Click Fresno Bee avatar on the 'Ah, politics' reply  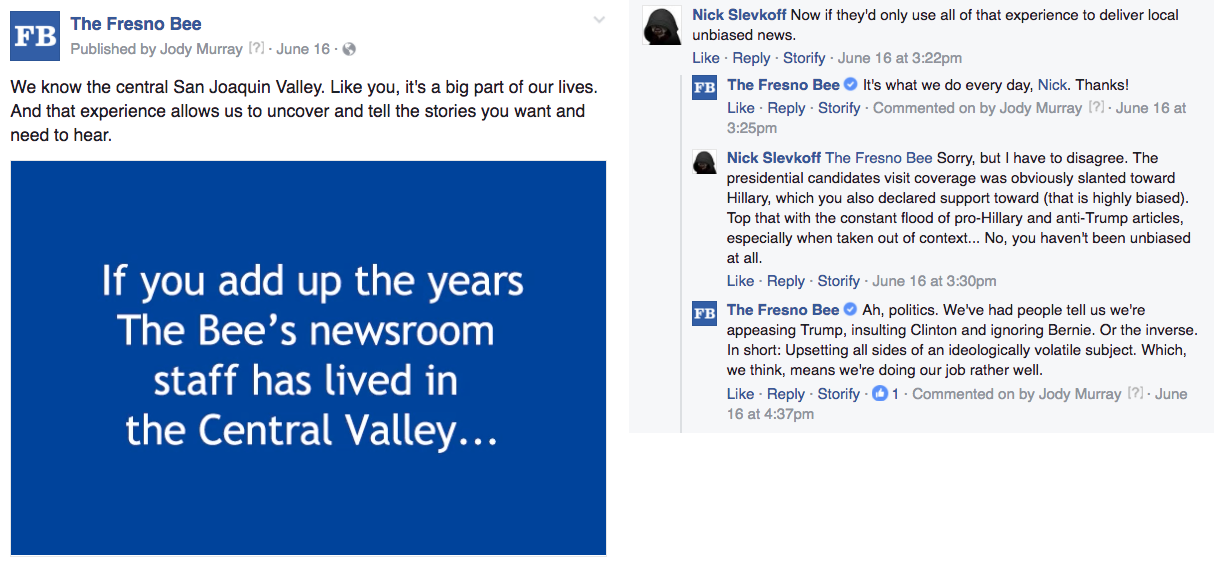click(x=705, y=314)
